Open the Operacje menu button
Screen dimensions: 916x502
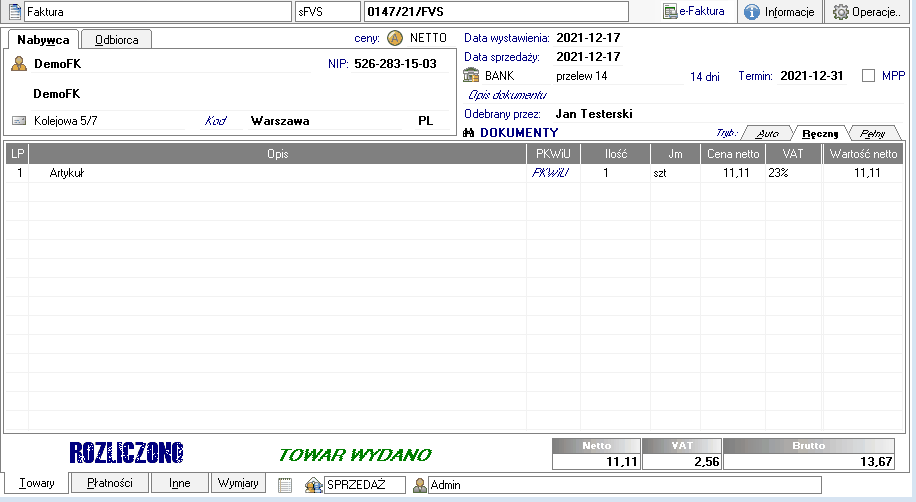click(x=866, y=12)
